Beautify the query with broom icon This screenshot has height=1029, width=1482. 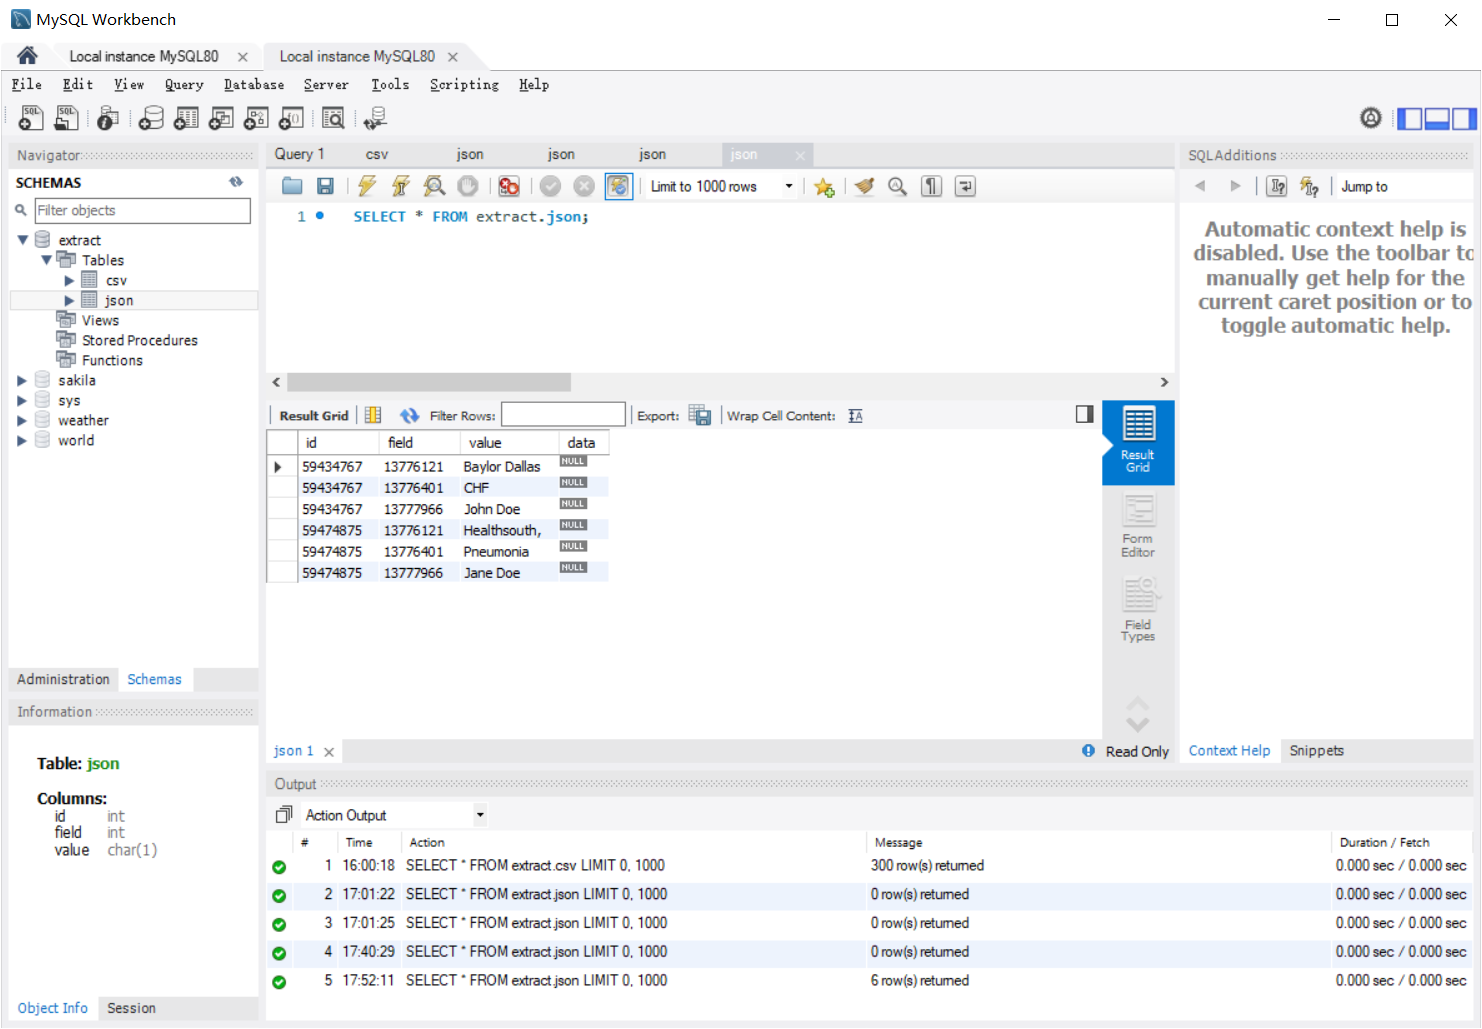click(865, 186)
